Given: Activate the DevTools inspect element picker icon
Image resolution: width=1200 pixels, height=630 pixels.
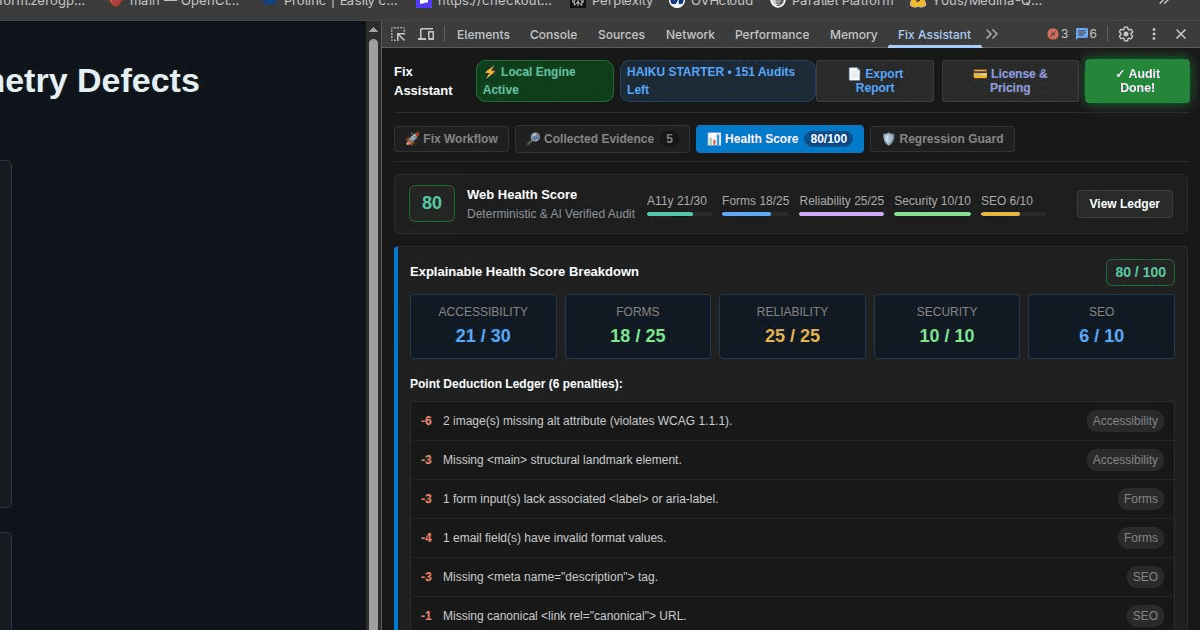Looking at the screenshot, I should point(398,34).
